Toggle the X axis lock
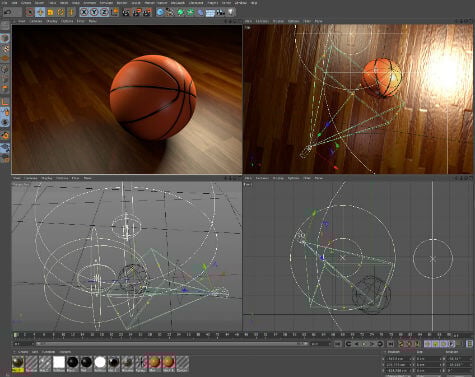Viewport: 475px width, 377px height. pyautogui.click(x=84, y=12)
